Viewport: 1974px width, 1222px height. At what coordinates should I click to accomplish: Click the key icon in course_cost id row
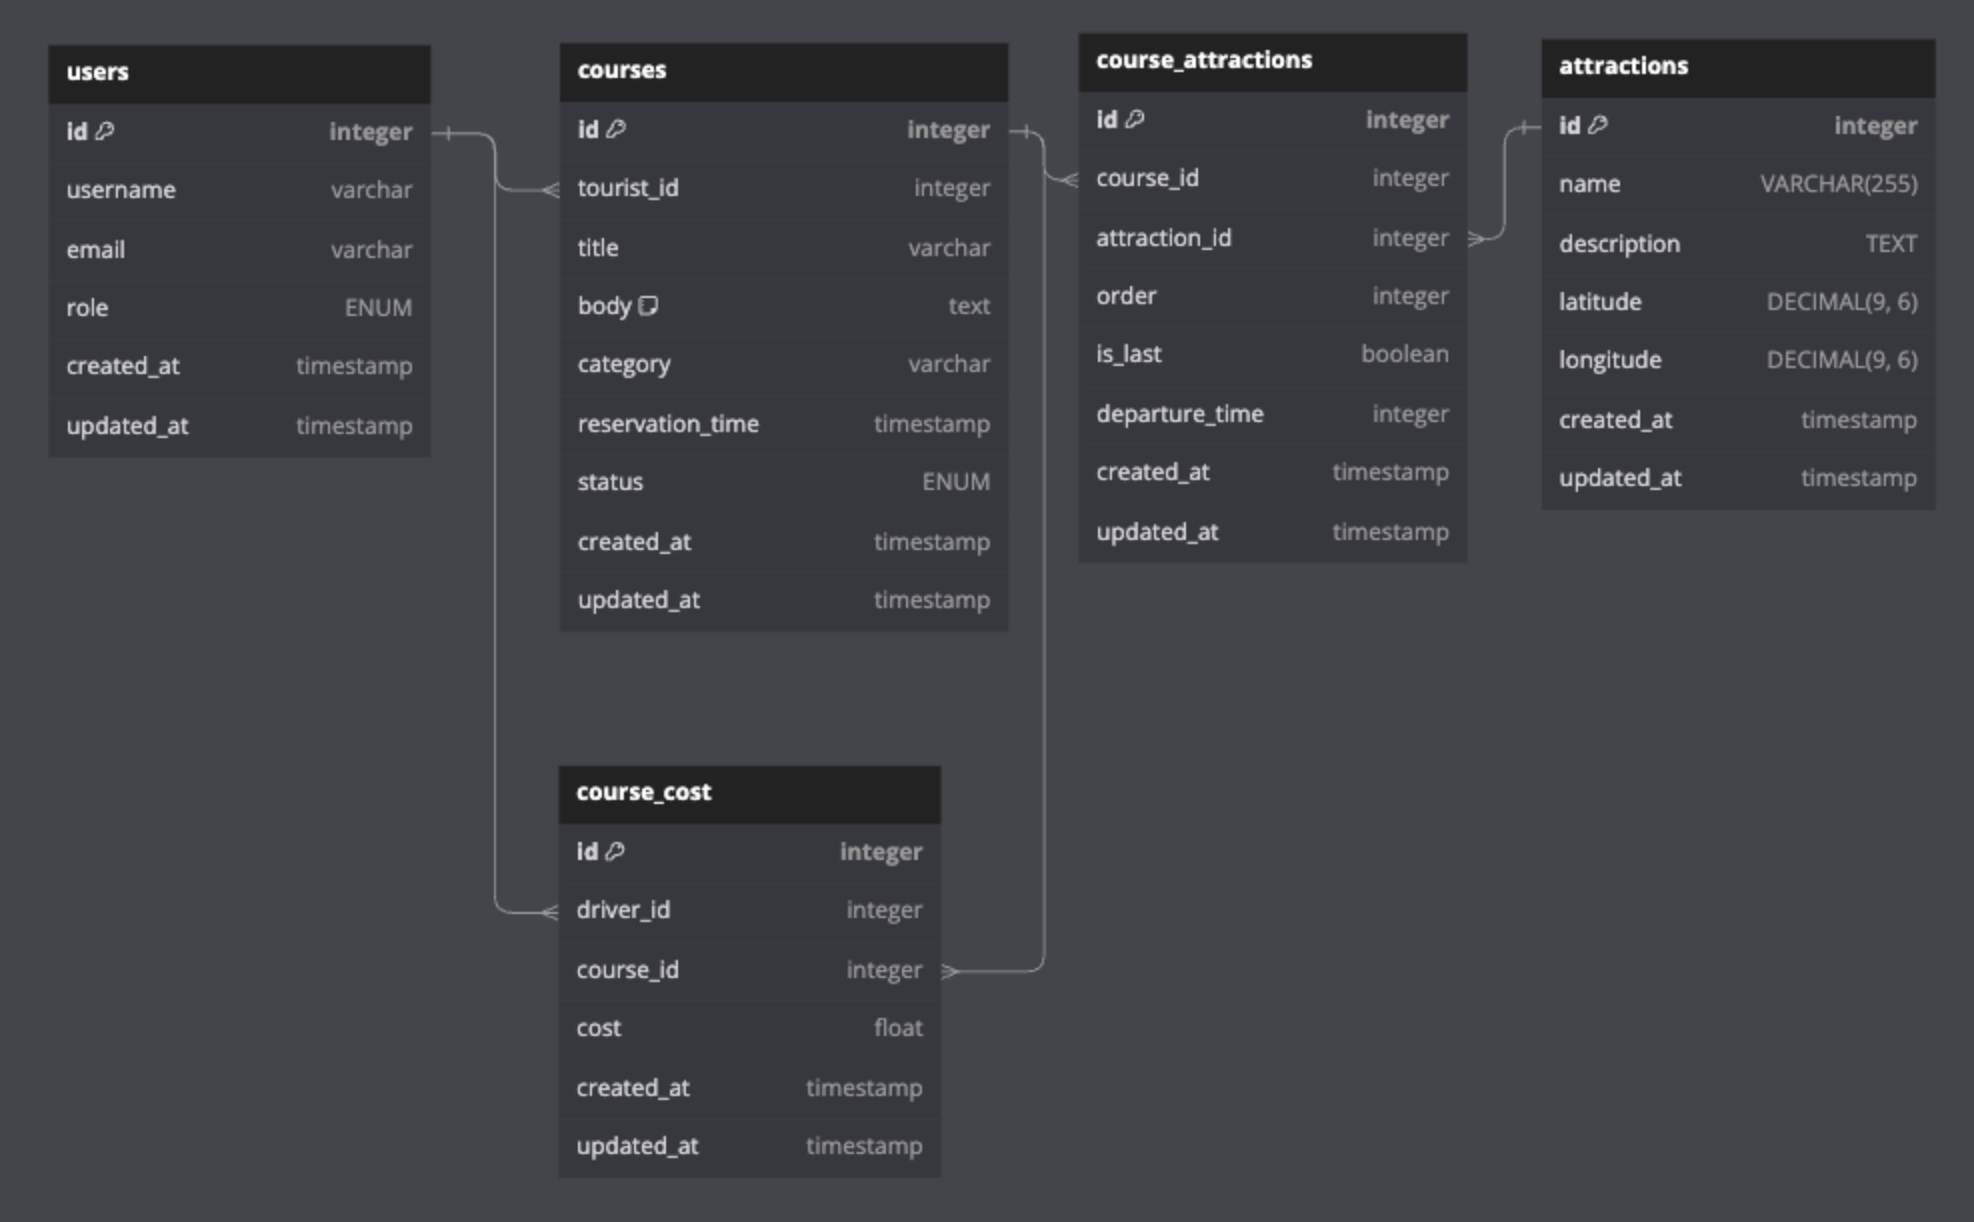[615, 851]
